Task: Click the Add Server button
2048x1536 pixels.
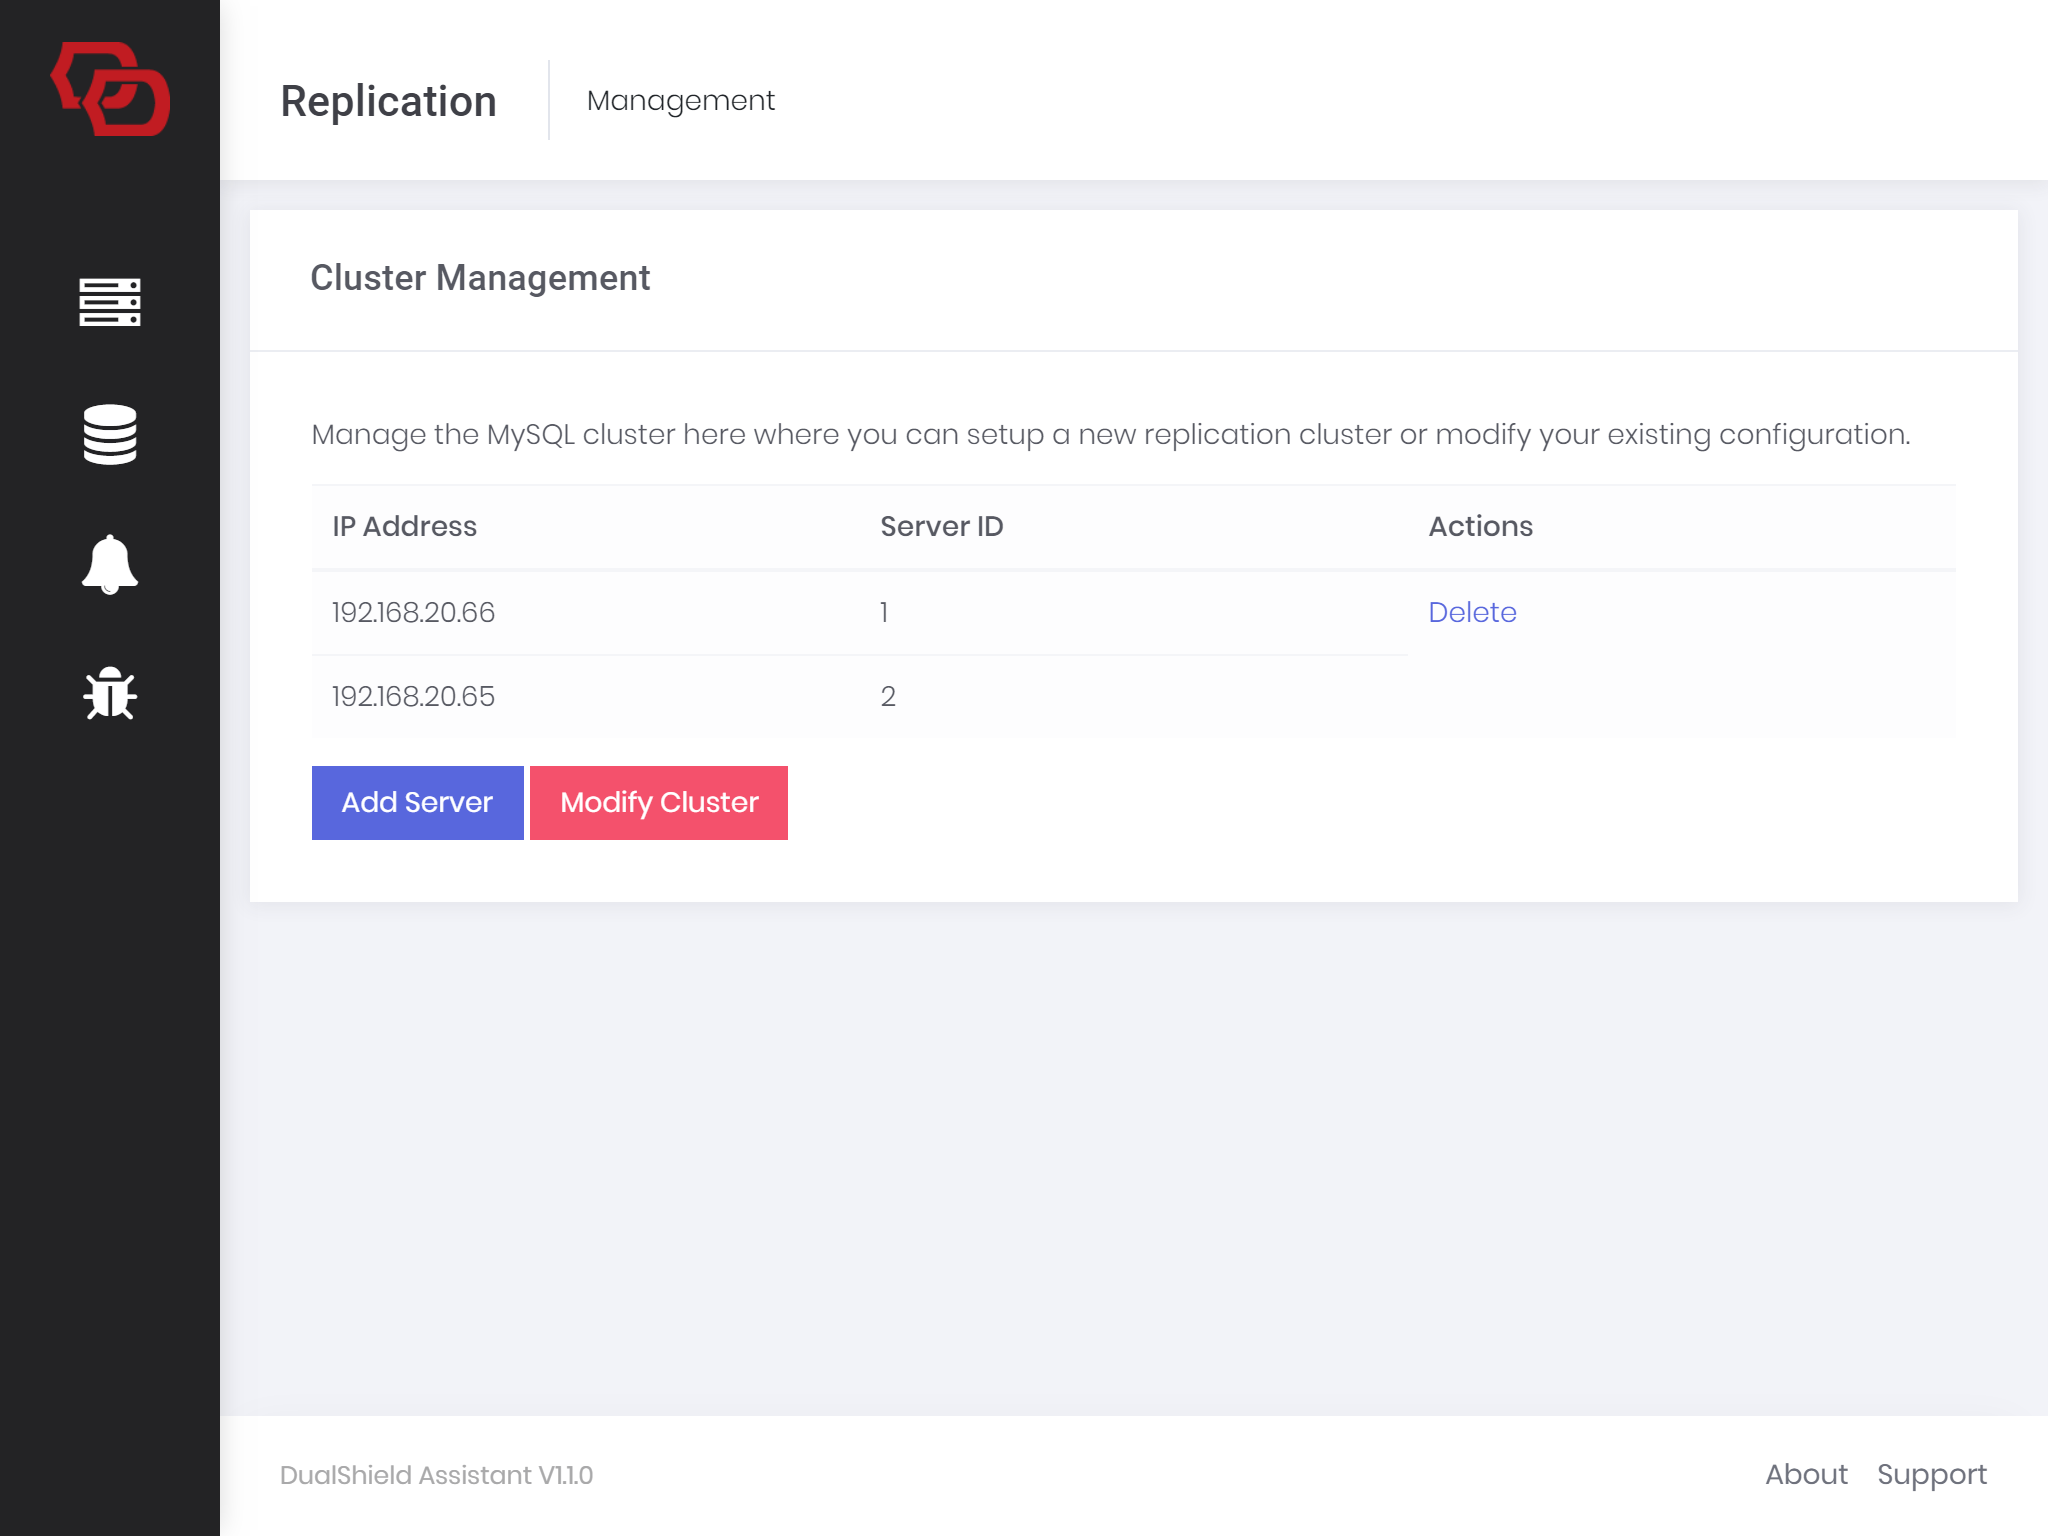Action: [417, 802]
